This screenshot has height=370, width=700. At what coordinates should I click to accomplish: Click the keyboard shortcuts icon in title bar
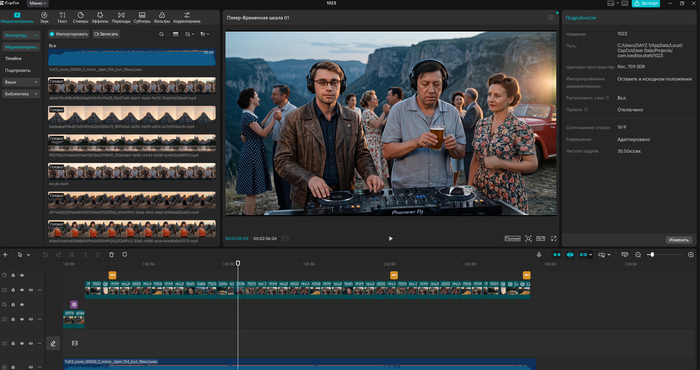click(625, 3)
